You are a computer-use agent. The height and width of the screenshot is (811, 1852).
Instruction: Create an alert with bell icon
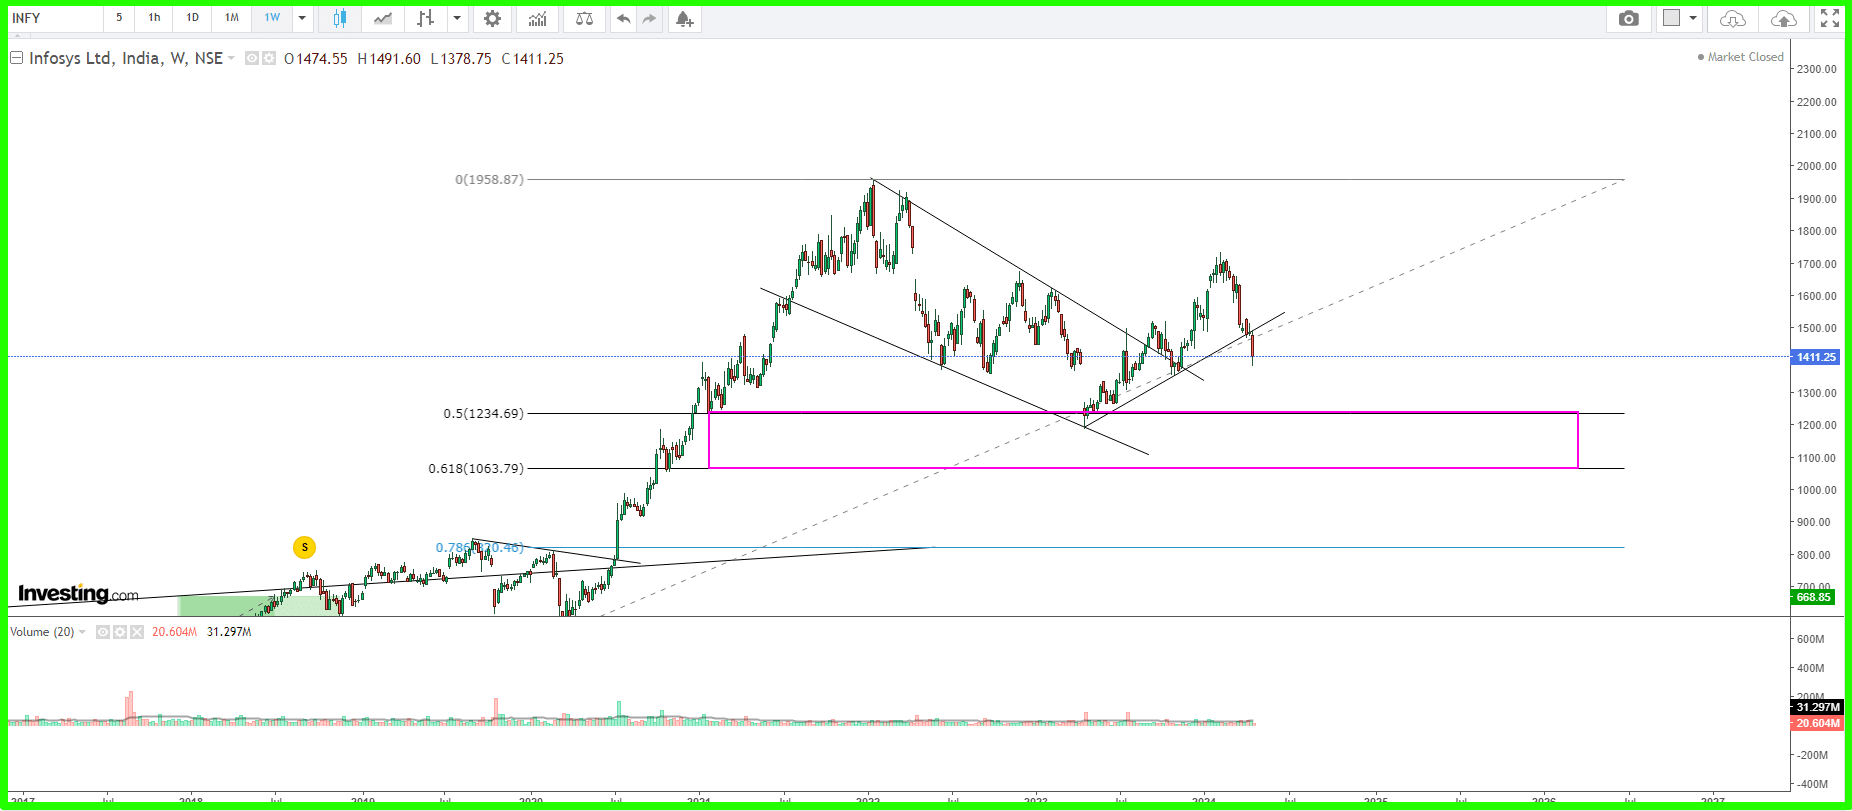pyautogui.click(x=684, y=18)
